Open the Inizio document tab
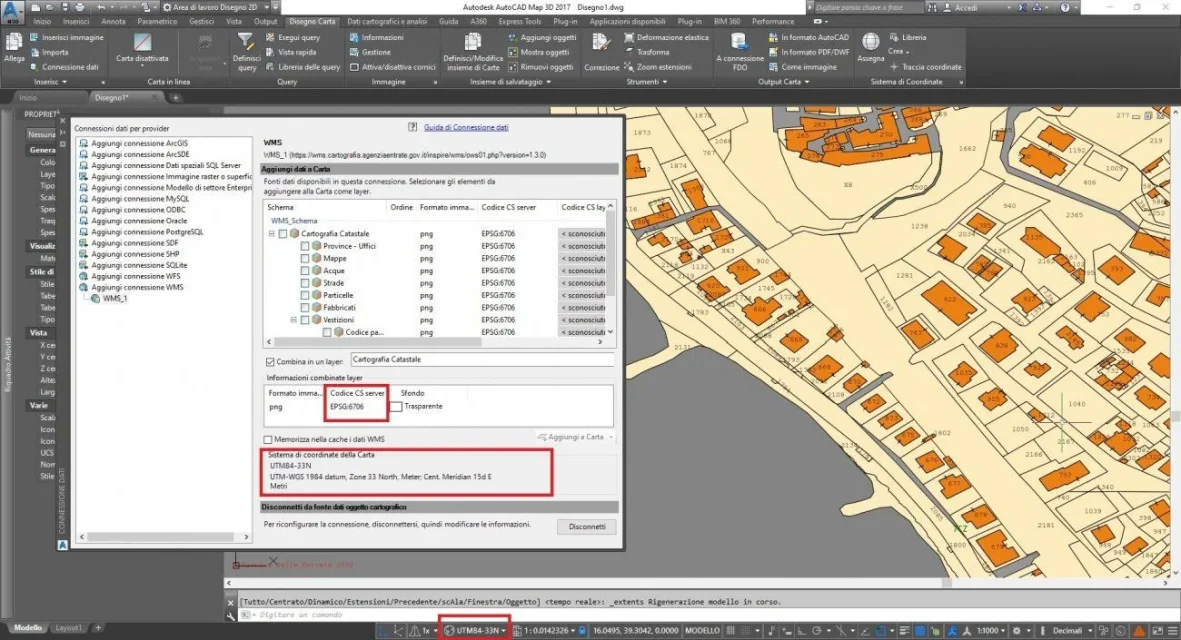Screen dimensions: 1181x640 click(28, 98)
